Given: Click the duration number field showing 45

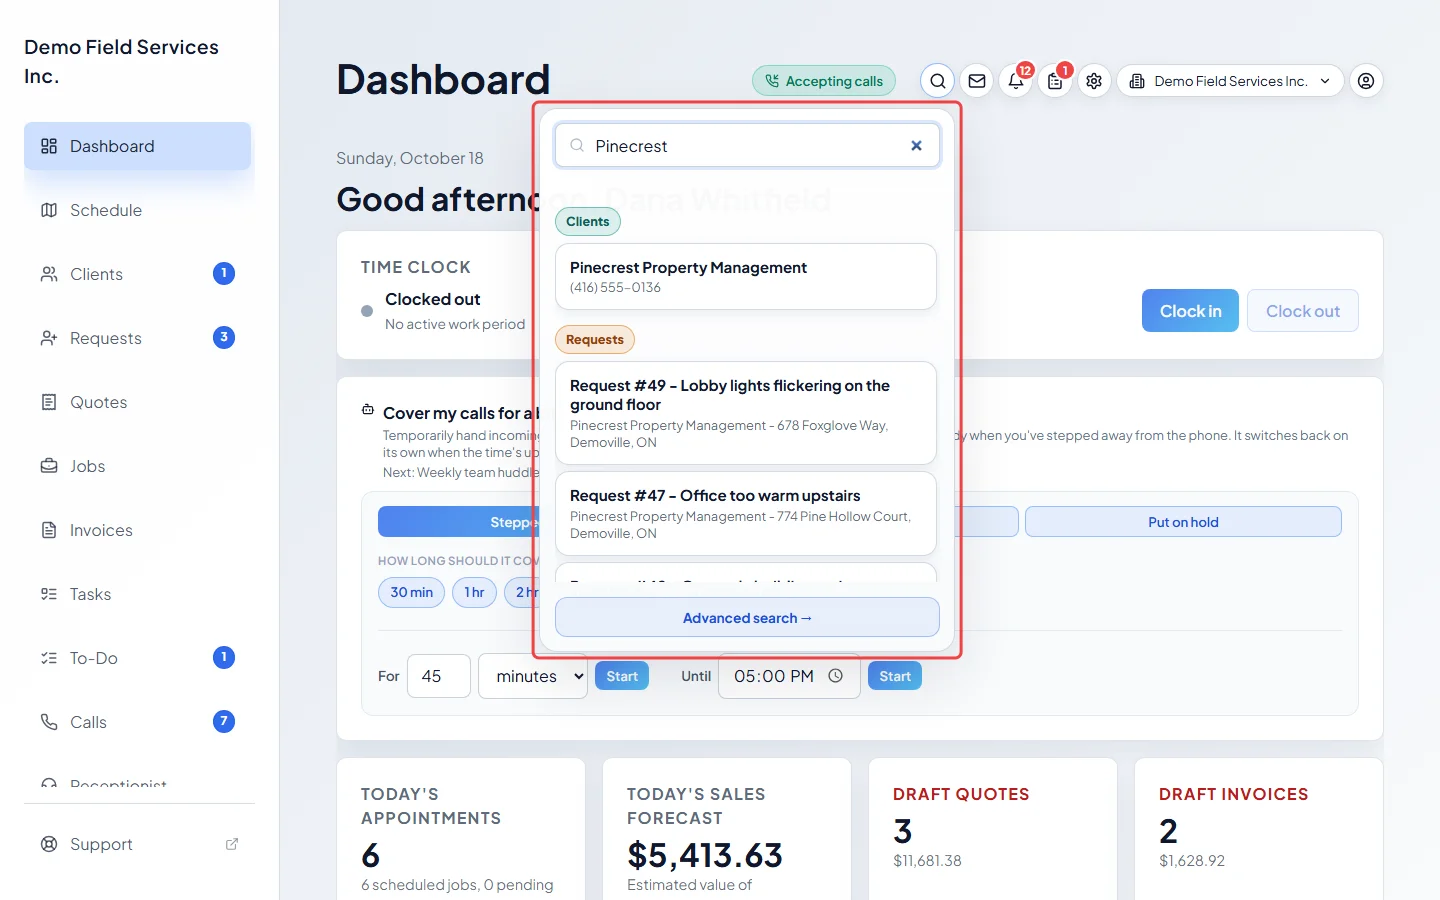Looking at the screenshot, I should tap(438, 676).
